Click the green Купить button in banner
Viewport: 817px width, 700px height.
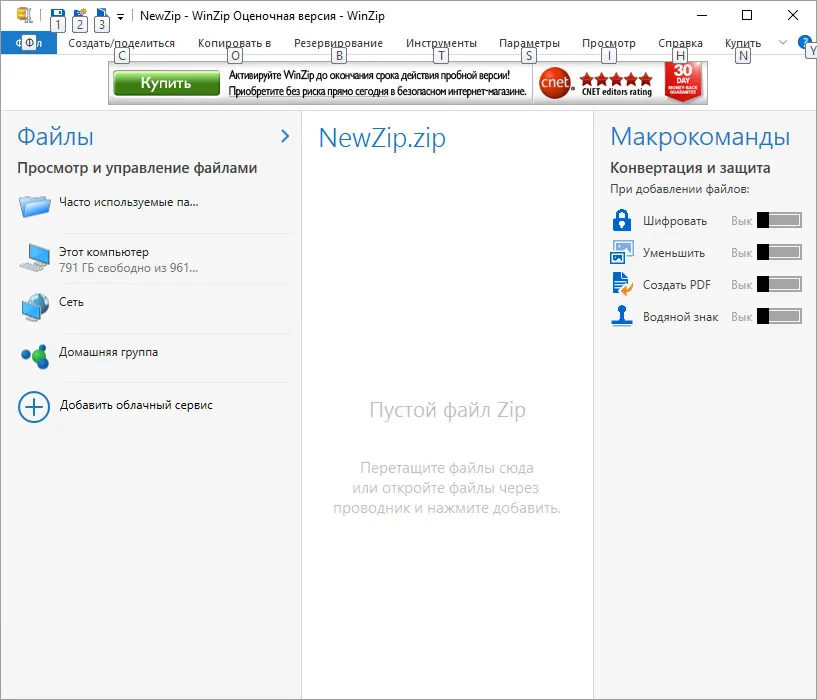tap(166, 83)
